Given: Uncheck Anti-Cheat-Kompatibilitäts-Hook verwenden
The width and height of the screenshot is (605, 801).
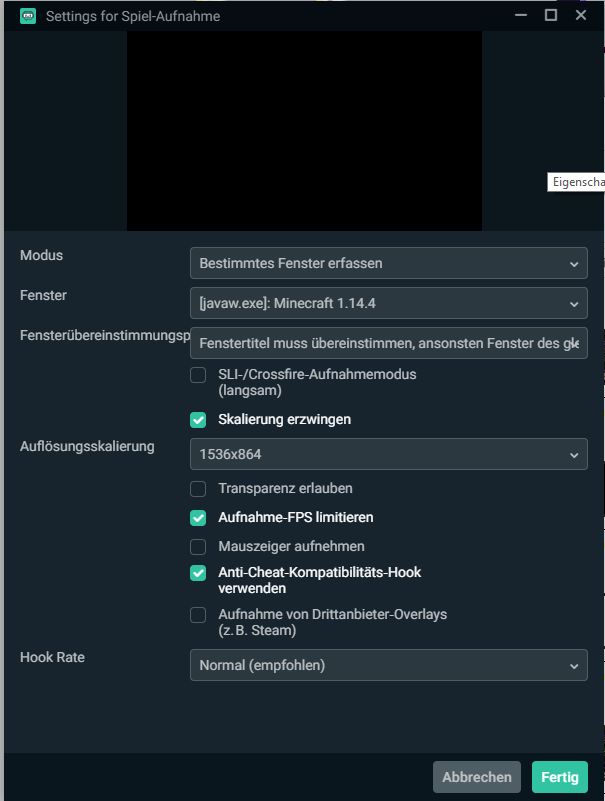Looking at the screenshot, I should 198,573.
